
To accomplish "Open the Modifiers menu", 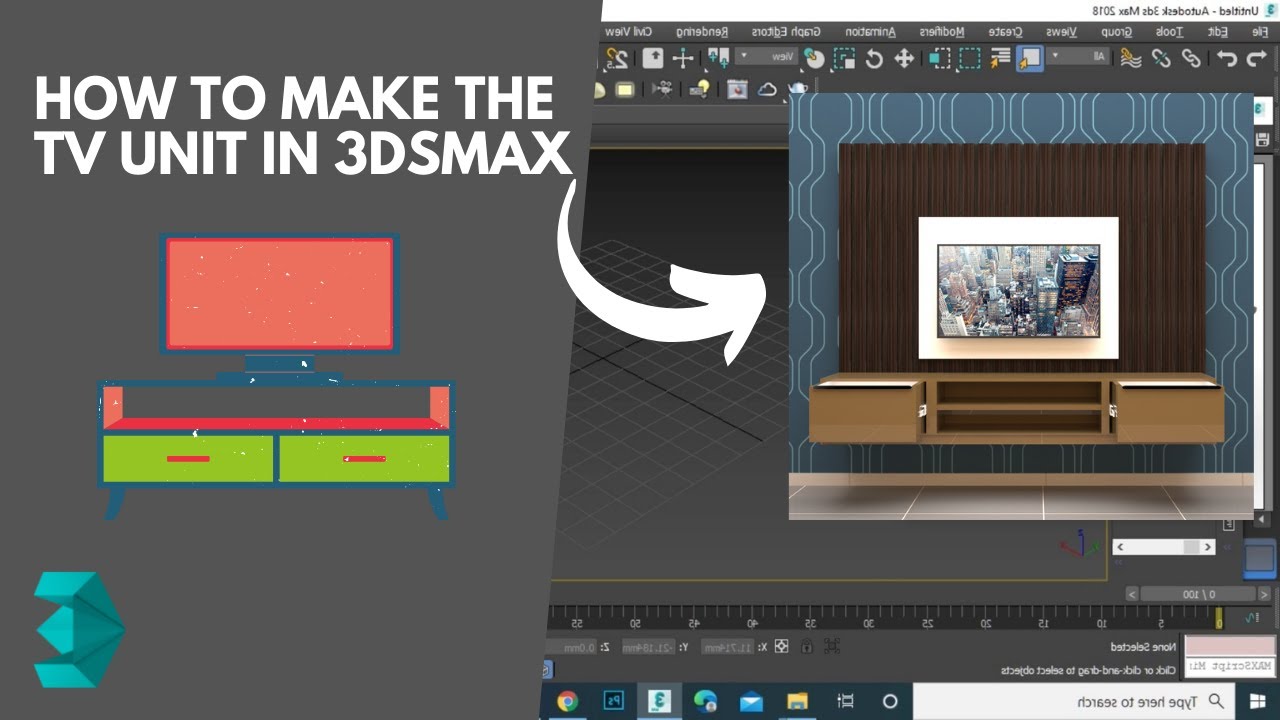I will [x=940, y=32].
